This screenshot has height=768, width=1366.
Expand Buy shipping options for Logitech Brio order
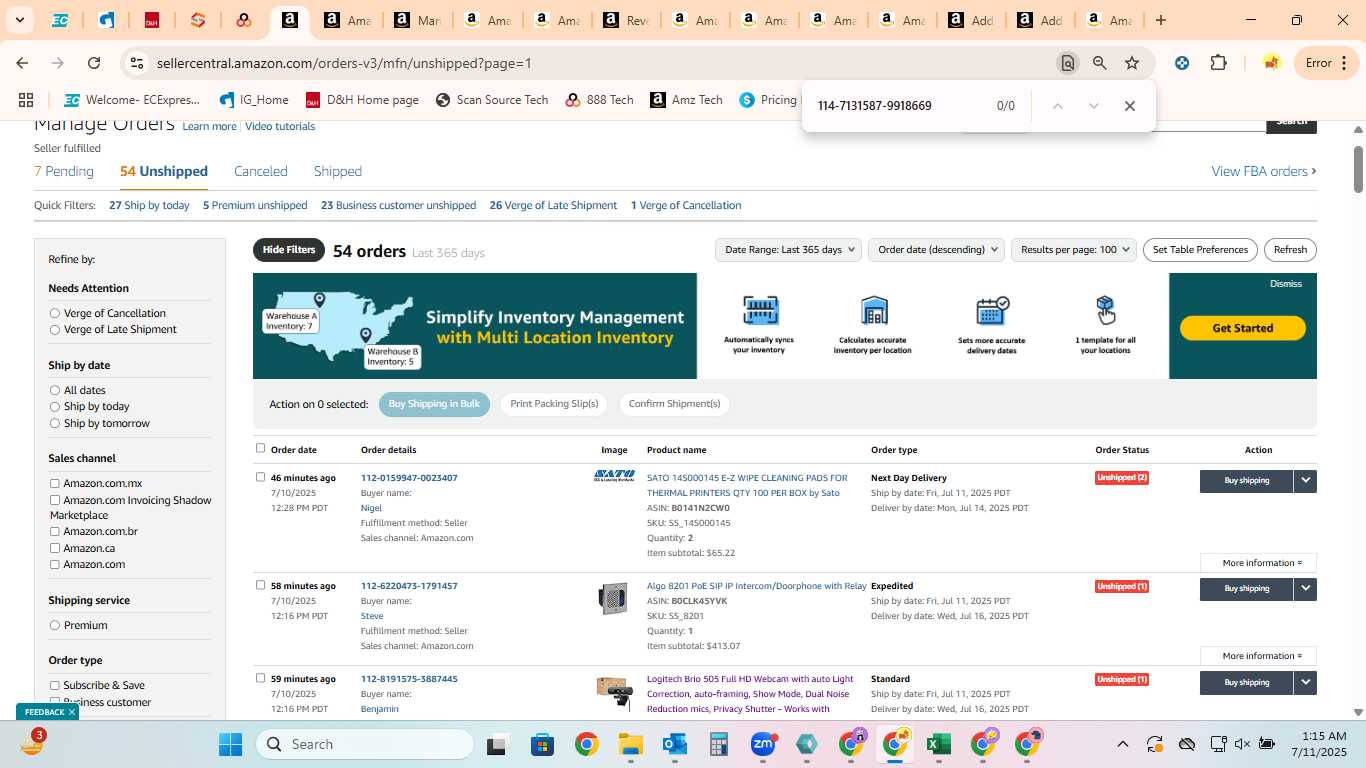[1305, 683]
